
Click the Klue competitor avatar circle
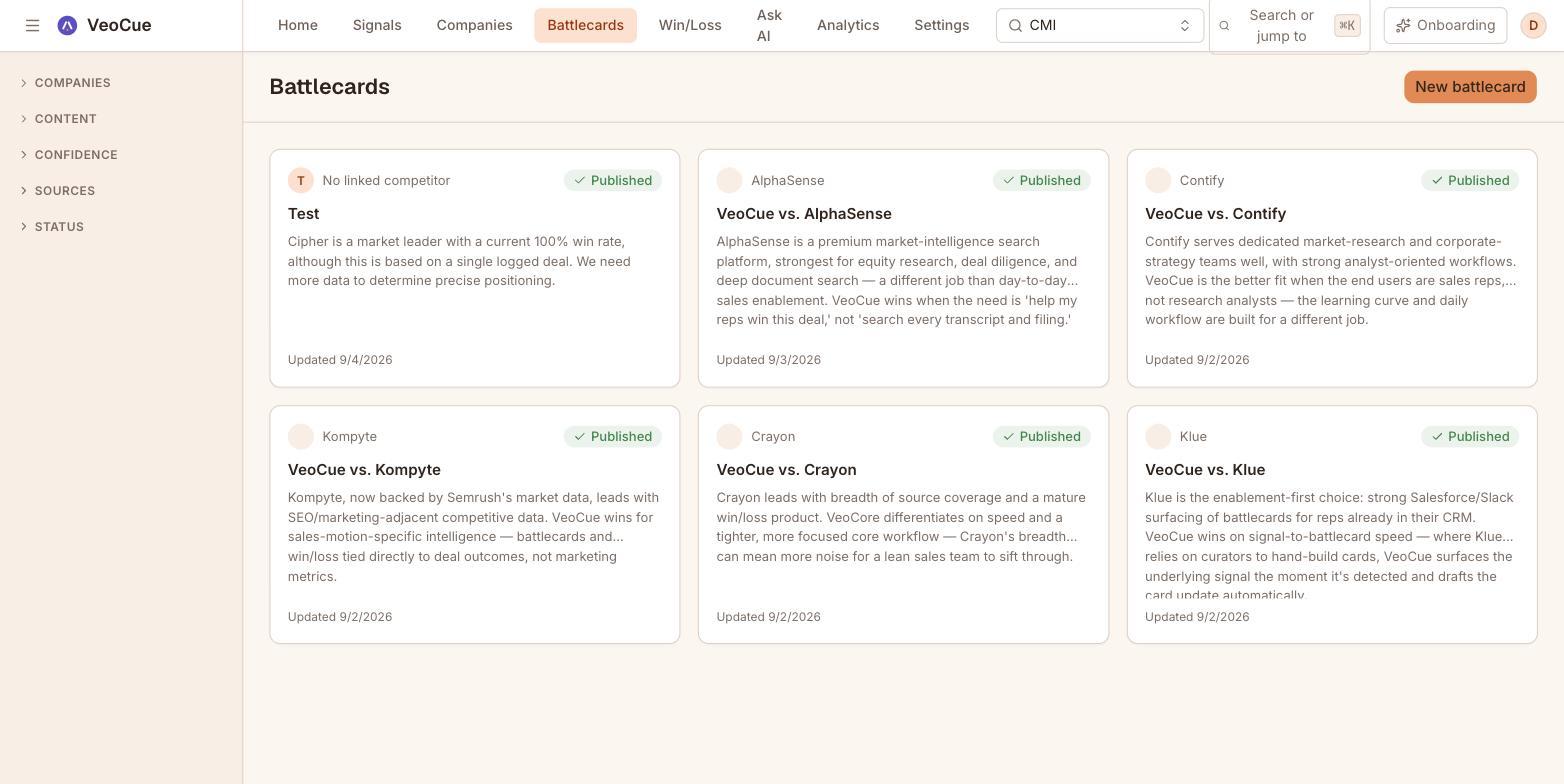pyautogui.click(x=1158, y=436)
